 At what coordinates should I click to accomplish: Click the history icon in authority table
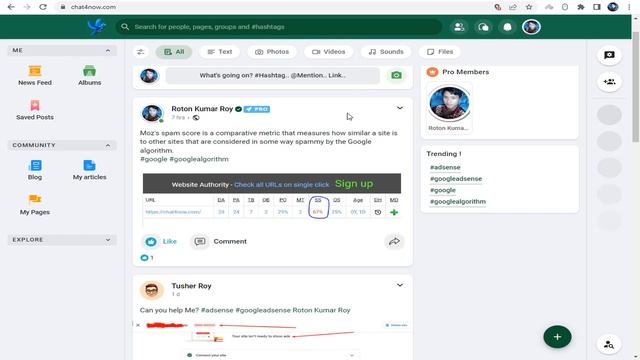click(x=378, y=212)
